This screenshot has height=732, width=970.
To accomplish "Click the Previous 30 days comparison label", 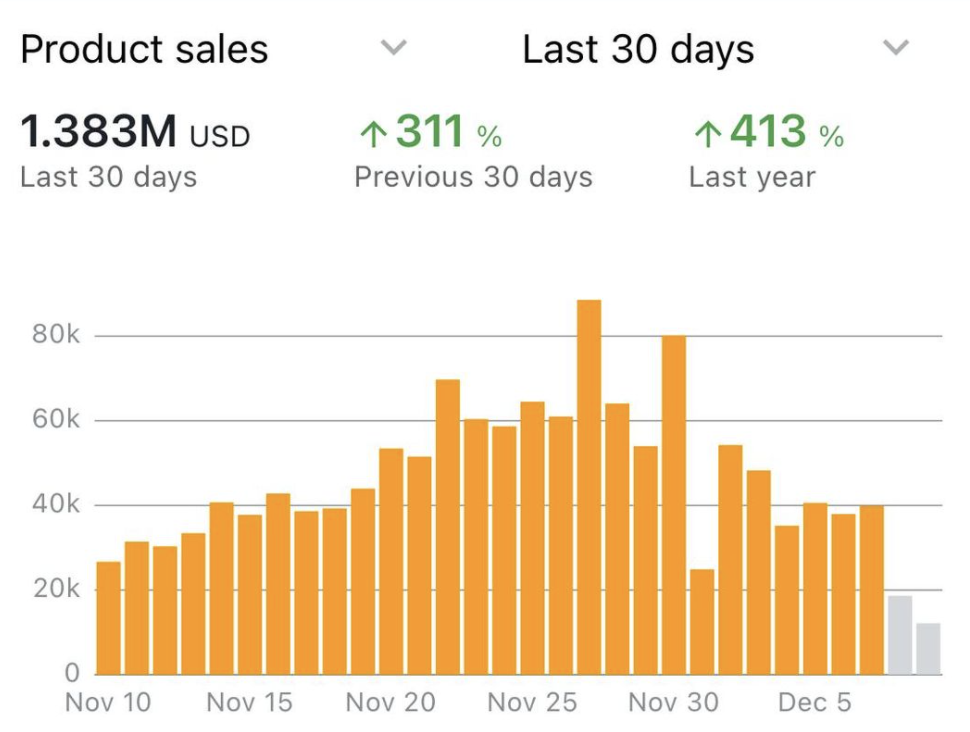I will [x=473, y=178].
